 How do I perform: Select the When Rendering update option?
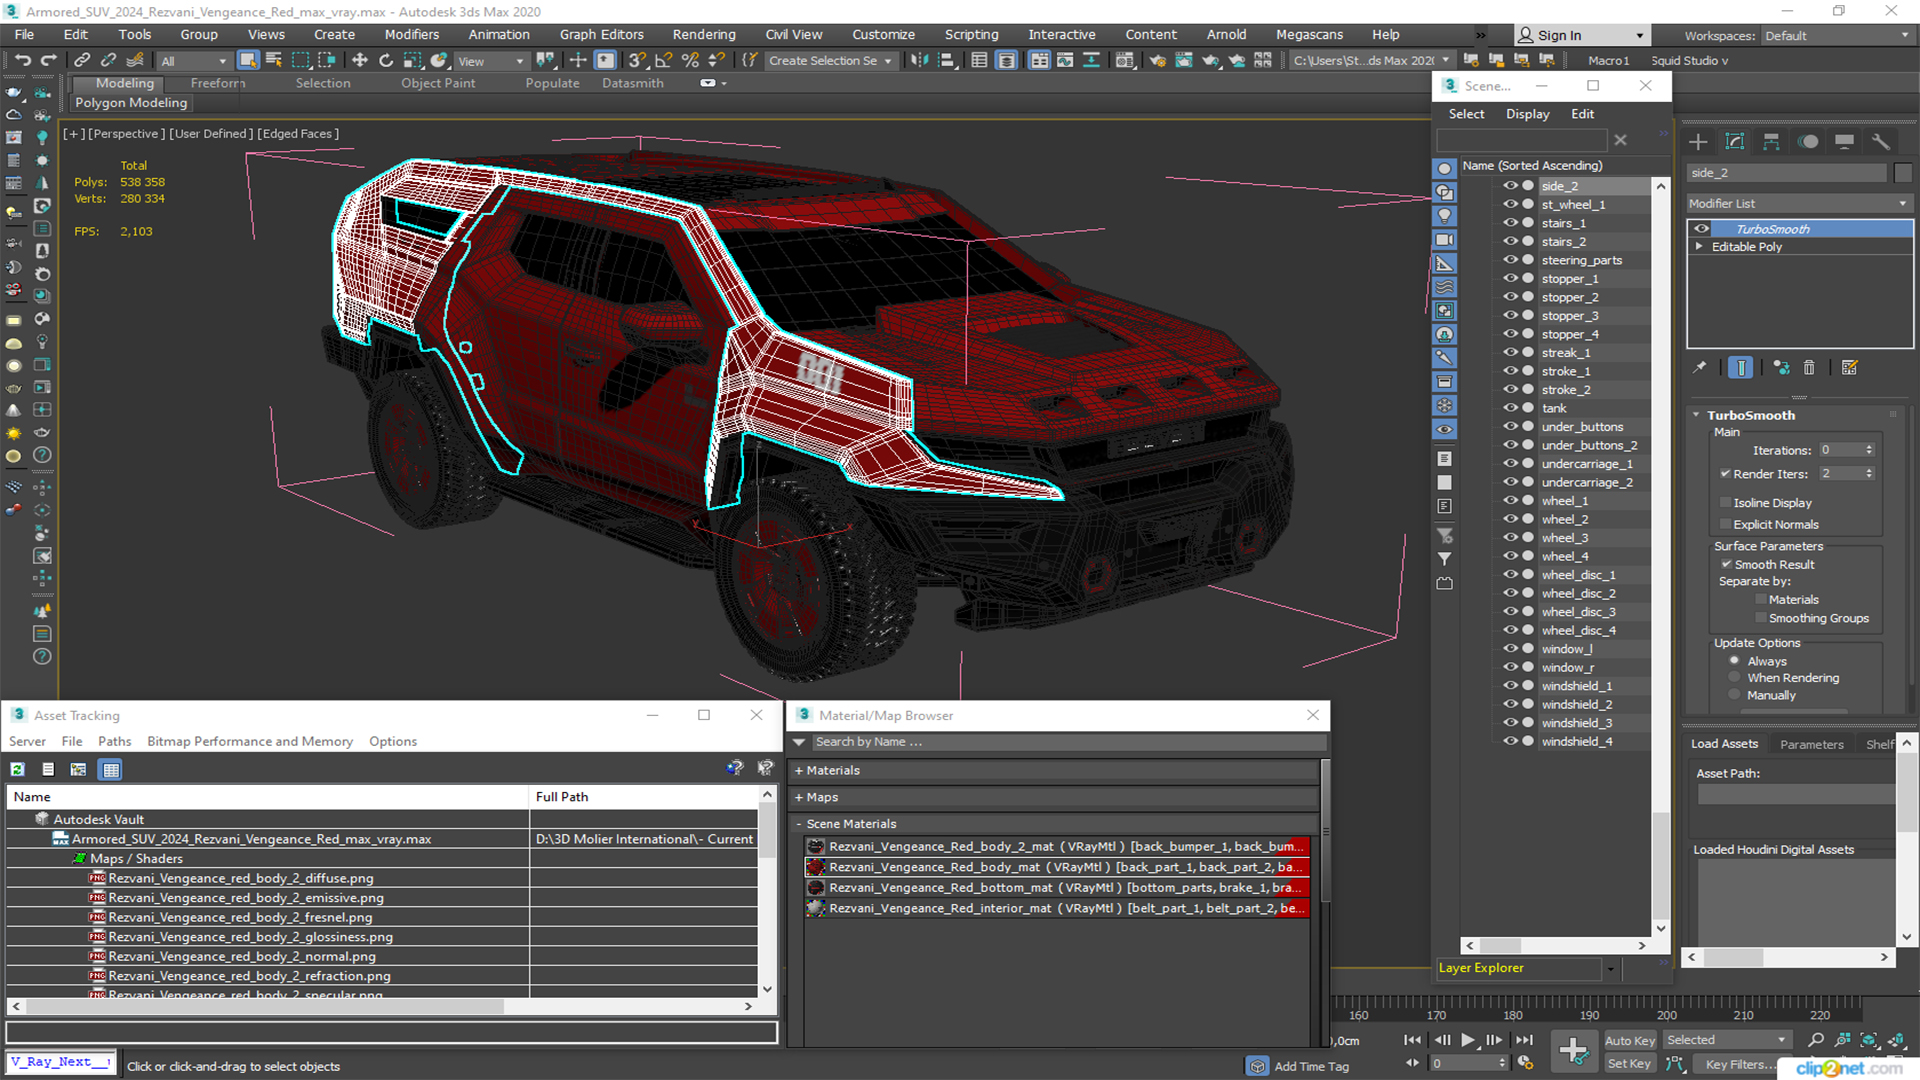[1735, 678]
